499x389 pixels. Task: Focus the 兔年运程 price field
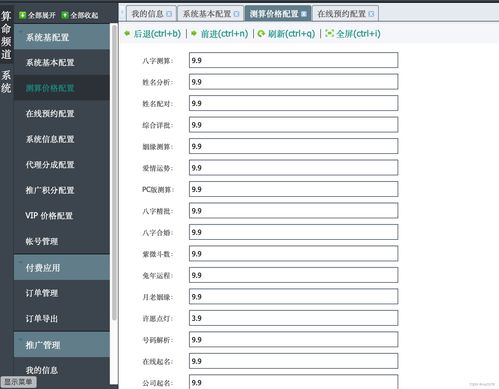click(293, 275)
